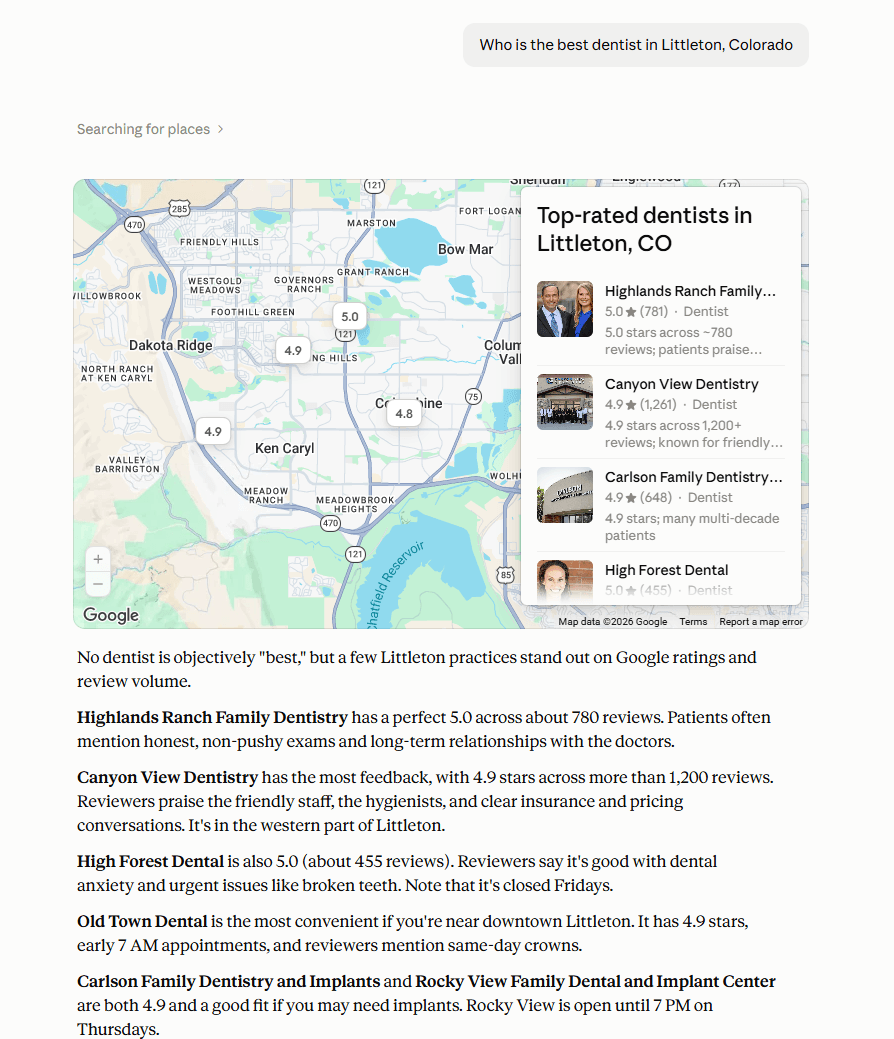Click the 4.9 (648) rating in listing
Viewport: 894px width, 1039px height.
coord(638,497)
